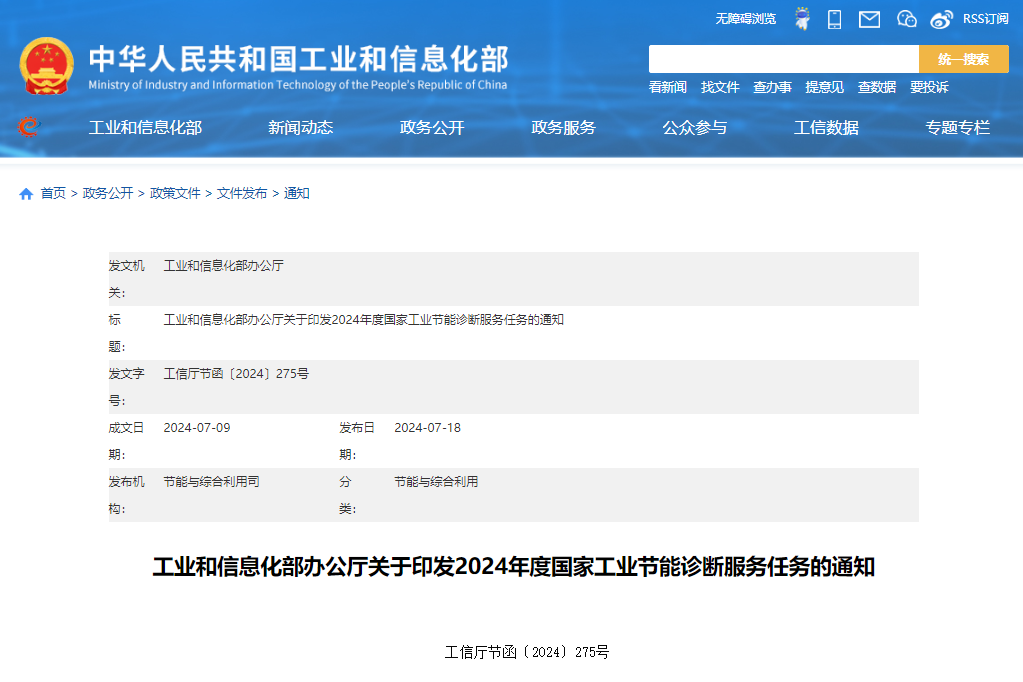Open the 找文件 quick link
Screen dimensions: 1023x682
720,87
